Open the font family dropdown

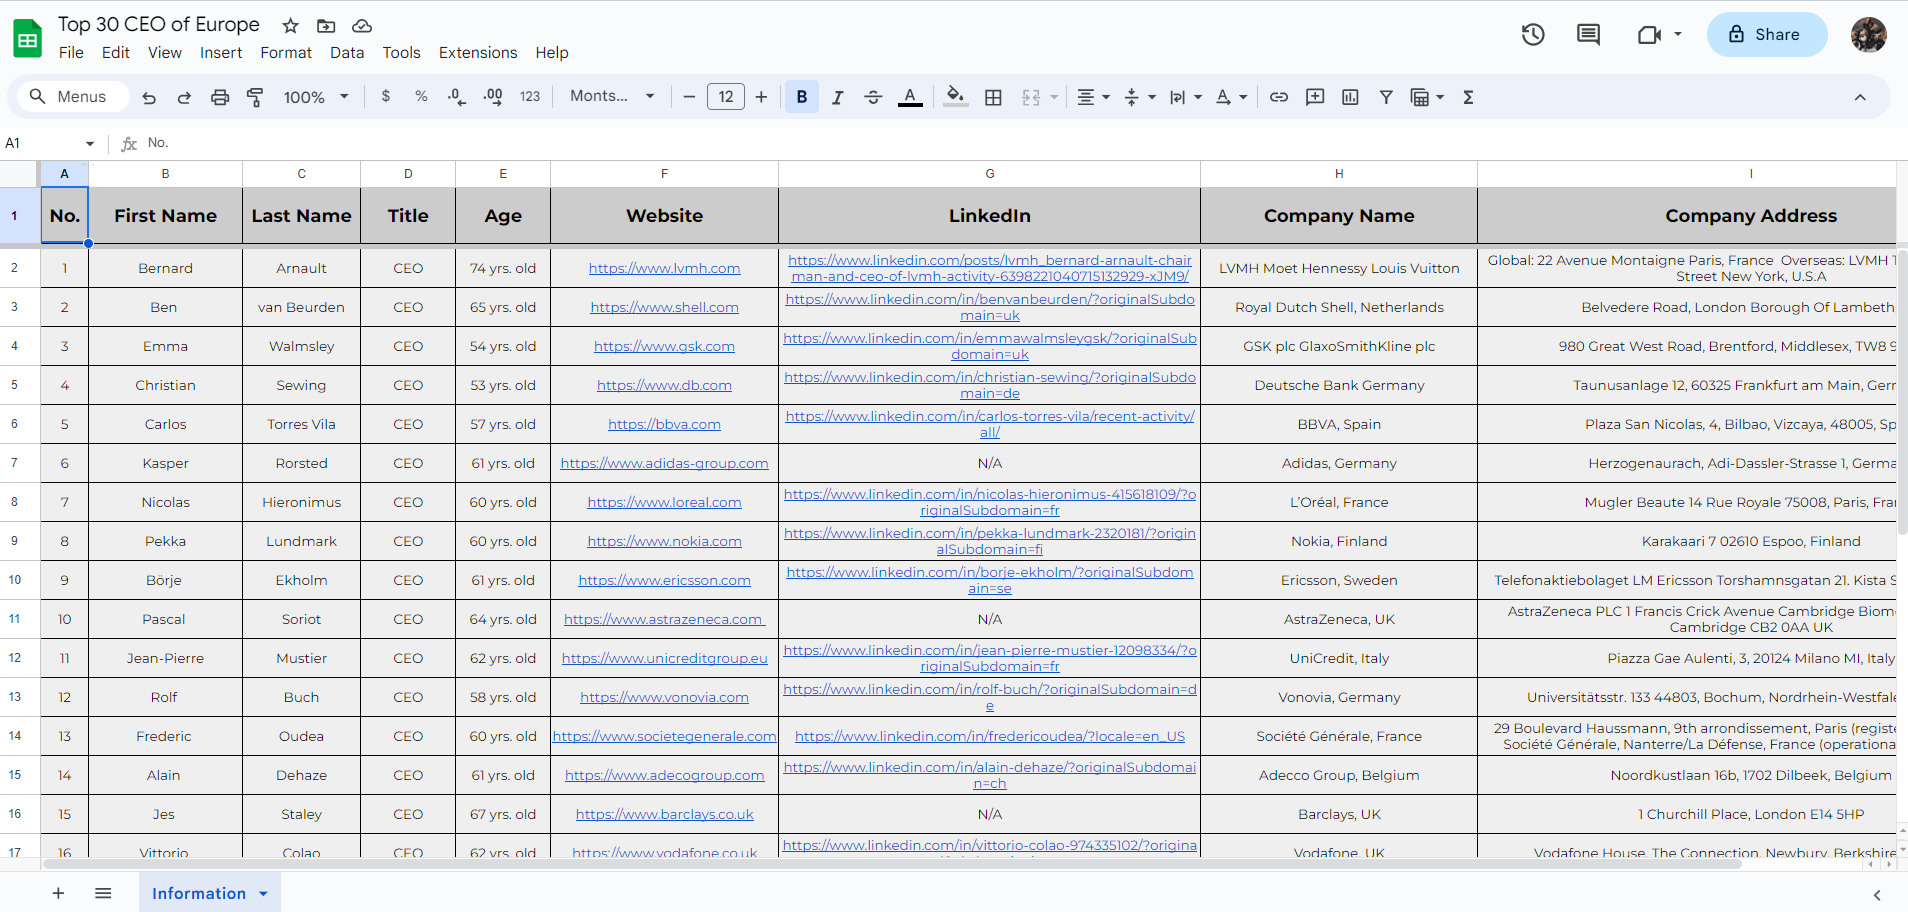coord(612,97)
